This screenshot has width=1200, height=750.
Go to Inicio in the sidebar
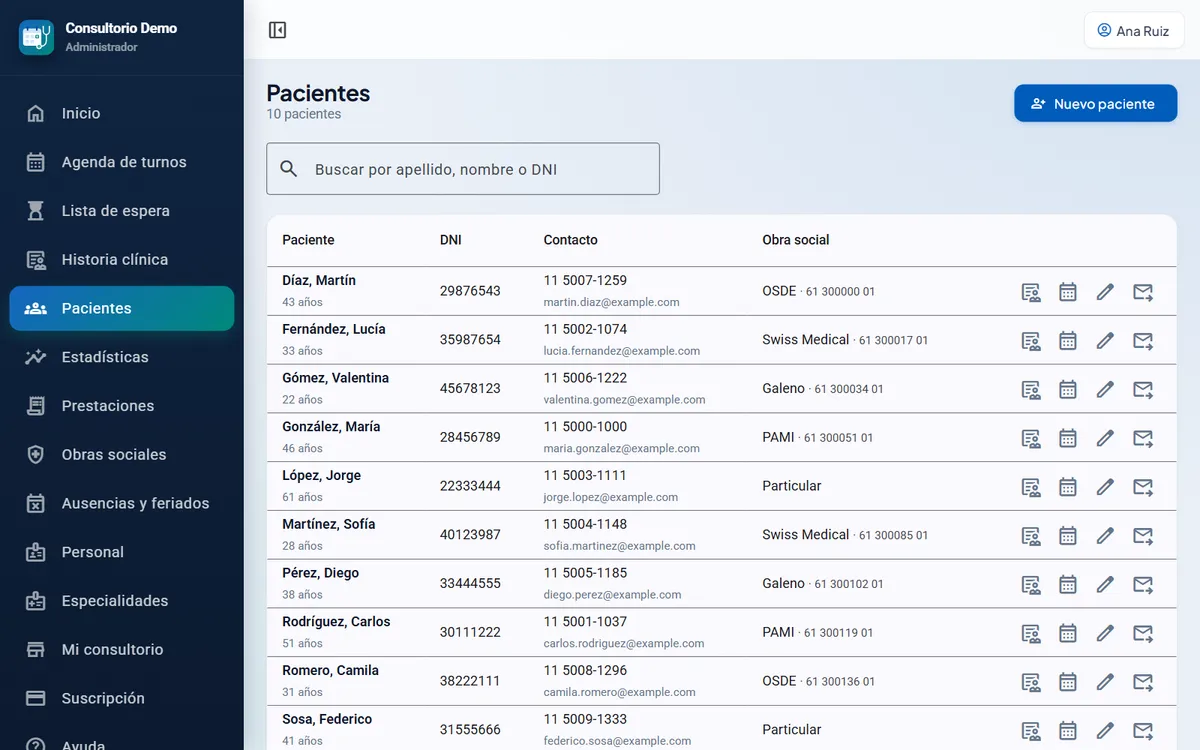tap(122, 113)
